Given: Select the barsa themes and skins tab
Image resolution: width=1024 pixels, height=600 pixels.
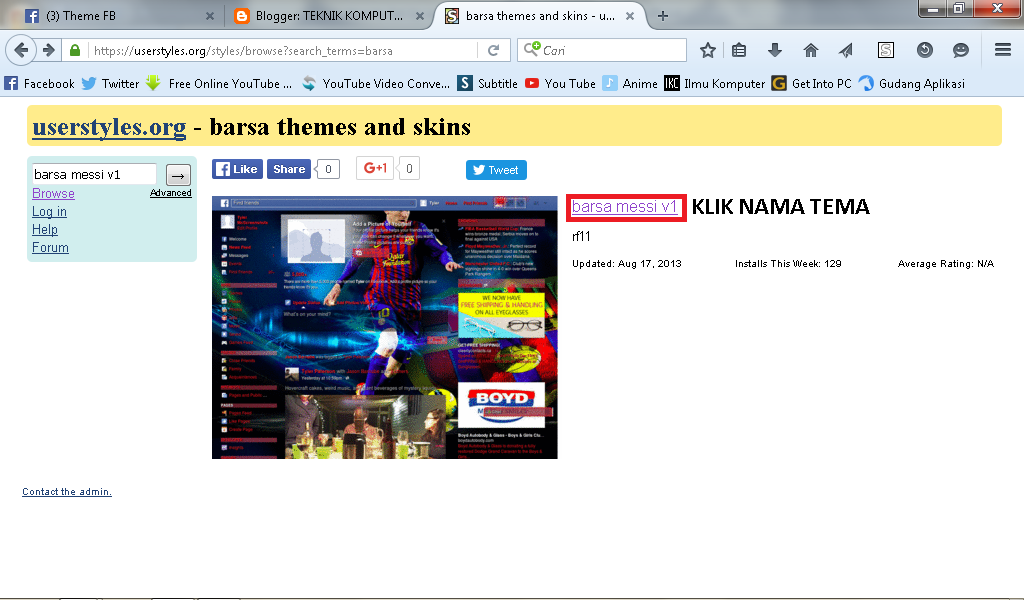Looking at the screenshot, I should click(x=539, y=16).
